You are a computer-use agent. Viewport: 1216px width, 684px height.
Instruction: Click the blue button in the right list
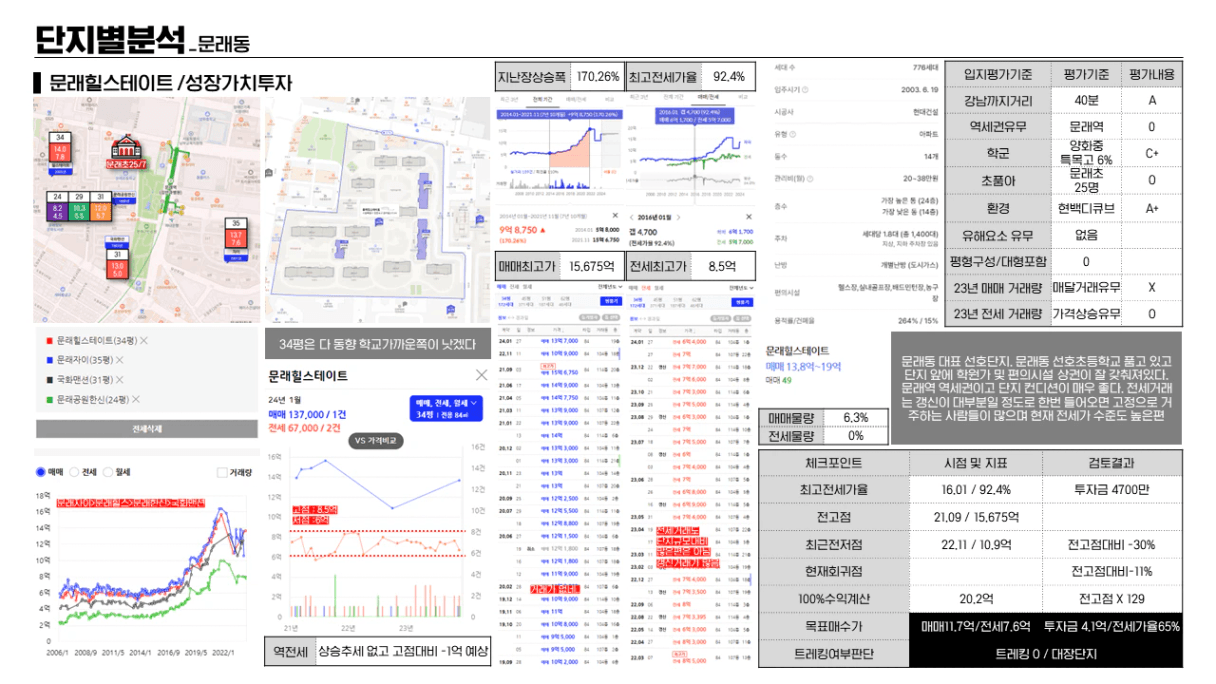(x=742, y=300)
